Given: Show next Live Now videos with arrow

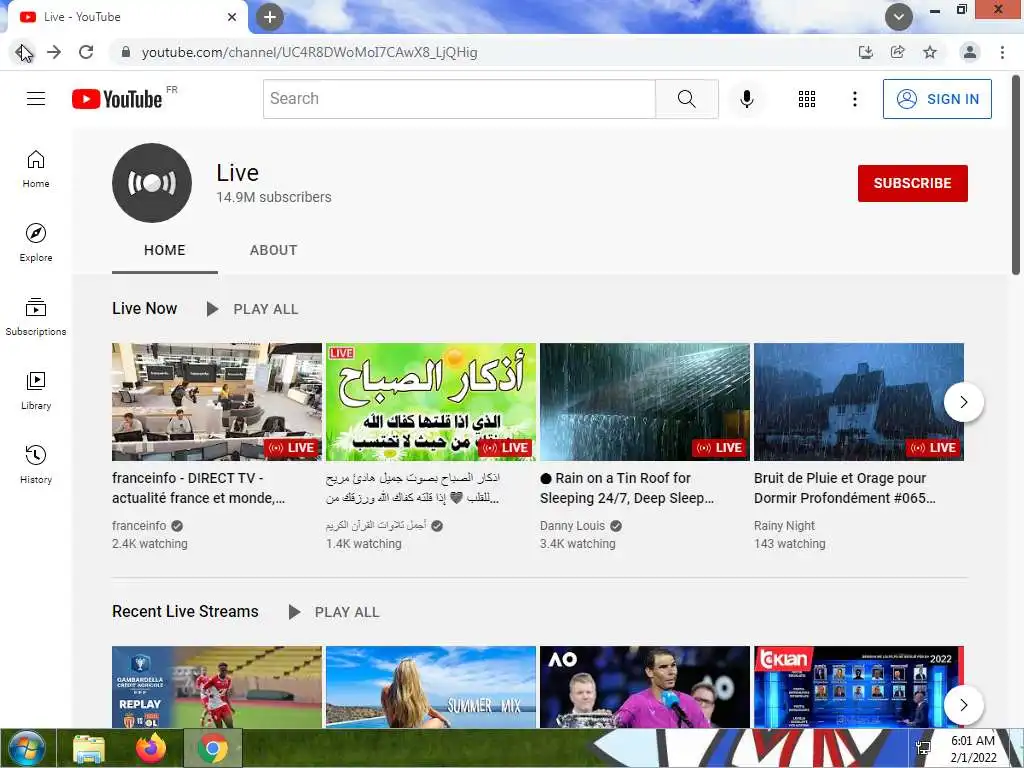Looking at the screenshot, I should tap(964, 402).
